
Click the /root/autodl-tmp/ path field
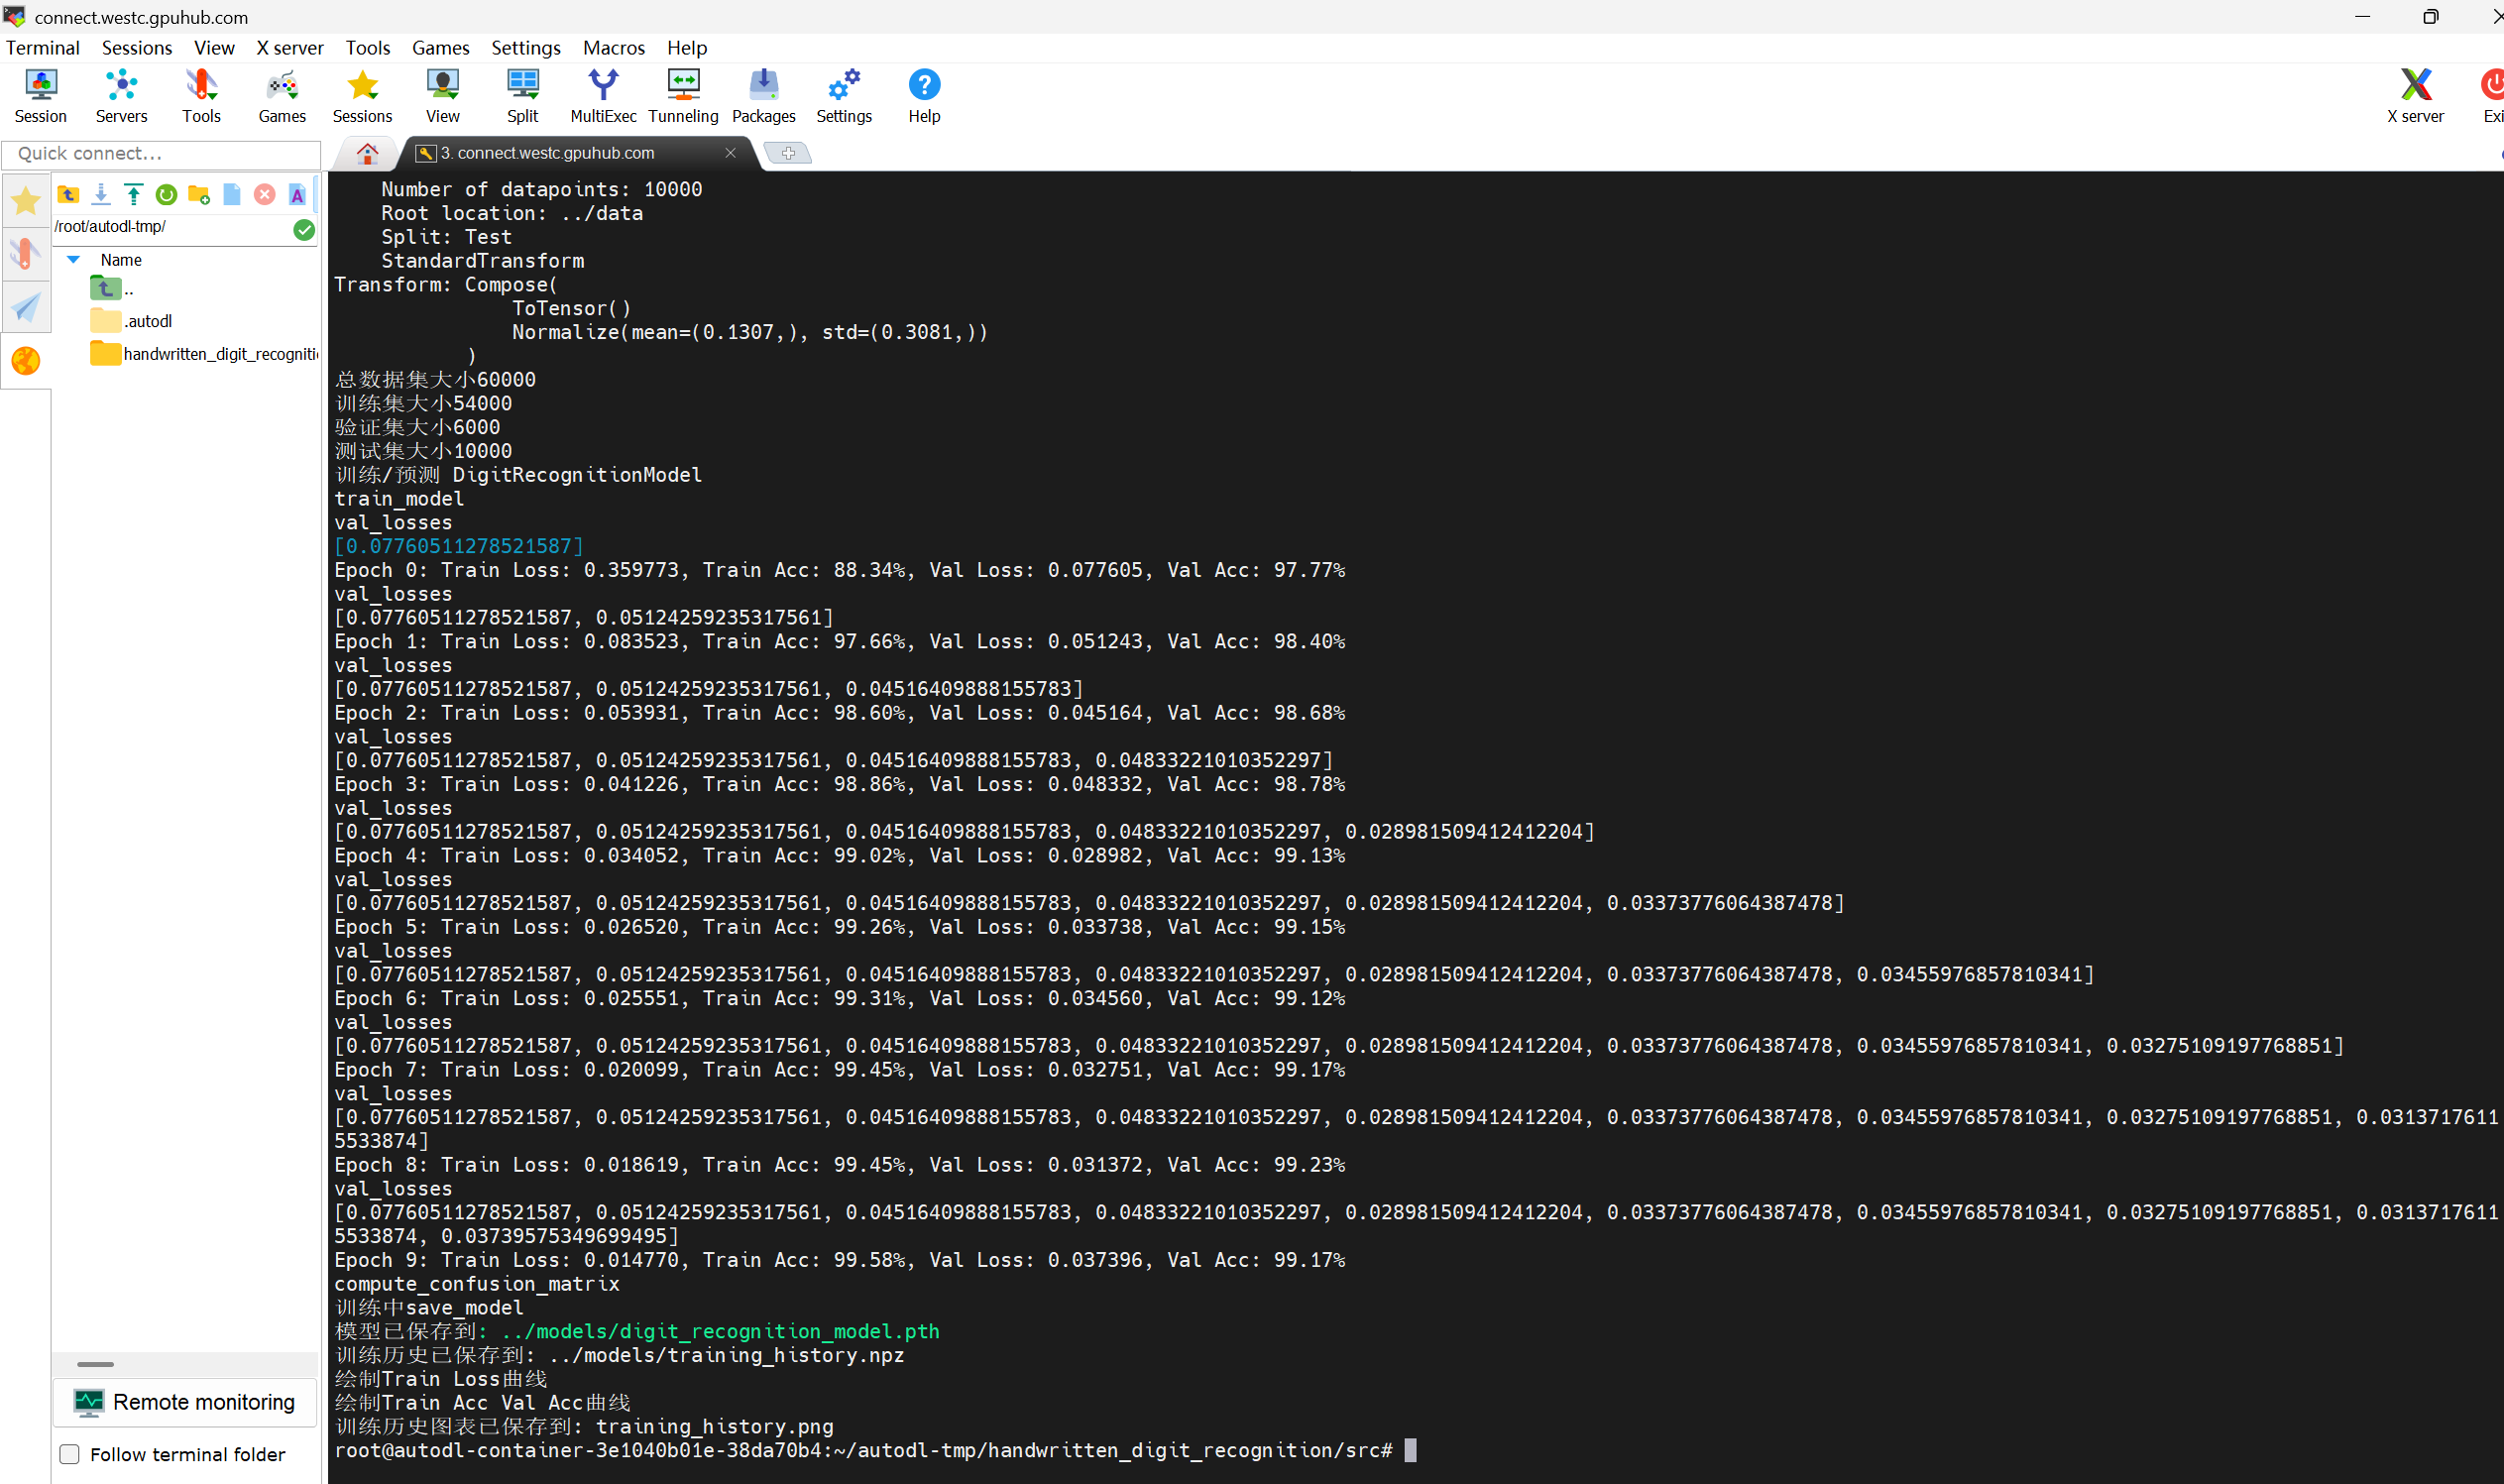[172, 228]
